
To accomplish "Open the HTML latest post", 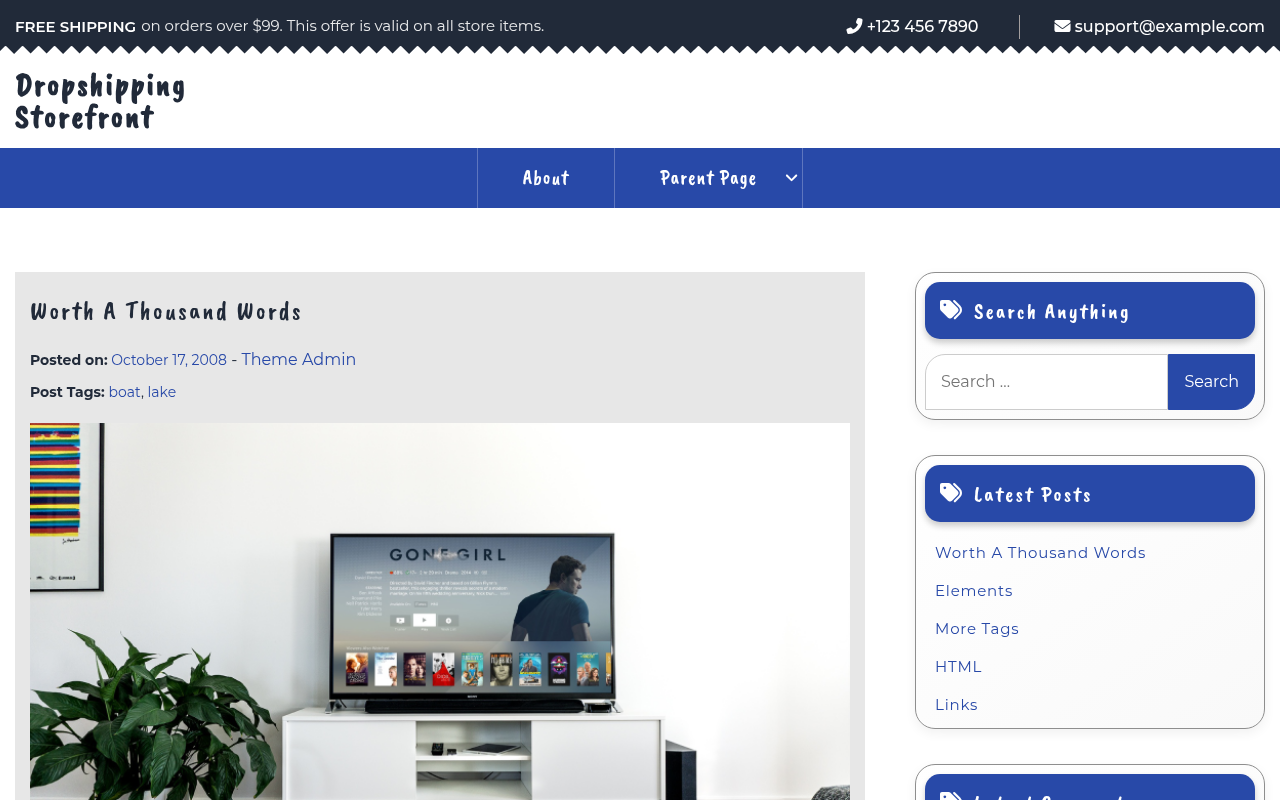I will coord(958,666).
